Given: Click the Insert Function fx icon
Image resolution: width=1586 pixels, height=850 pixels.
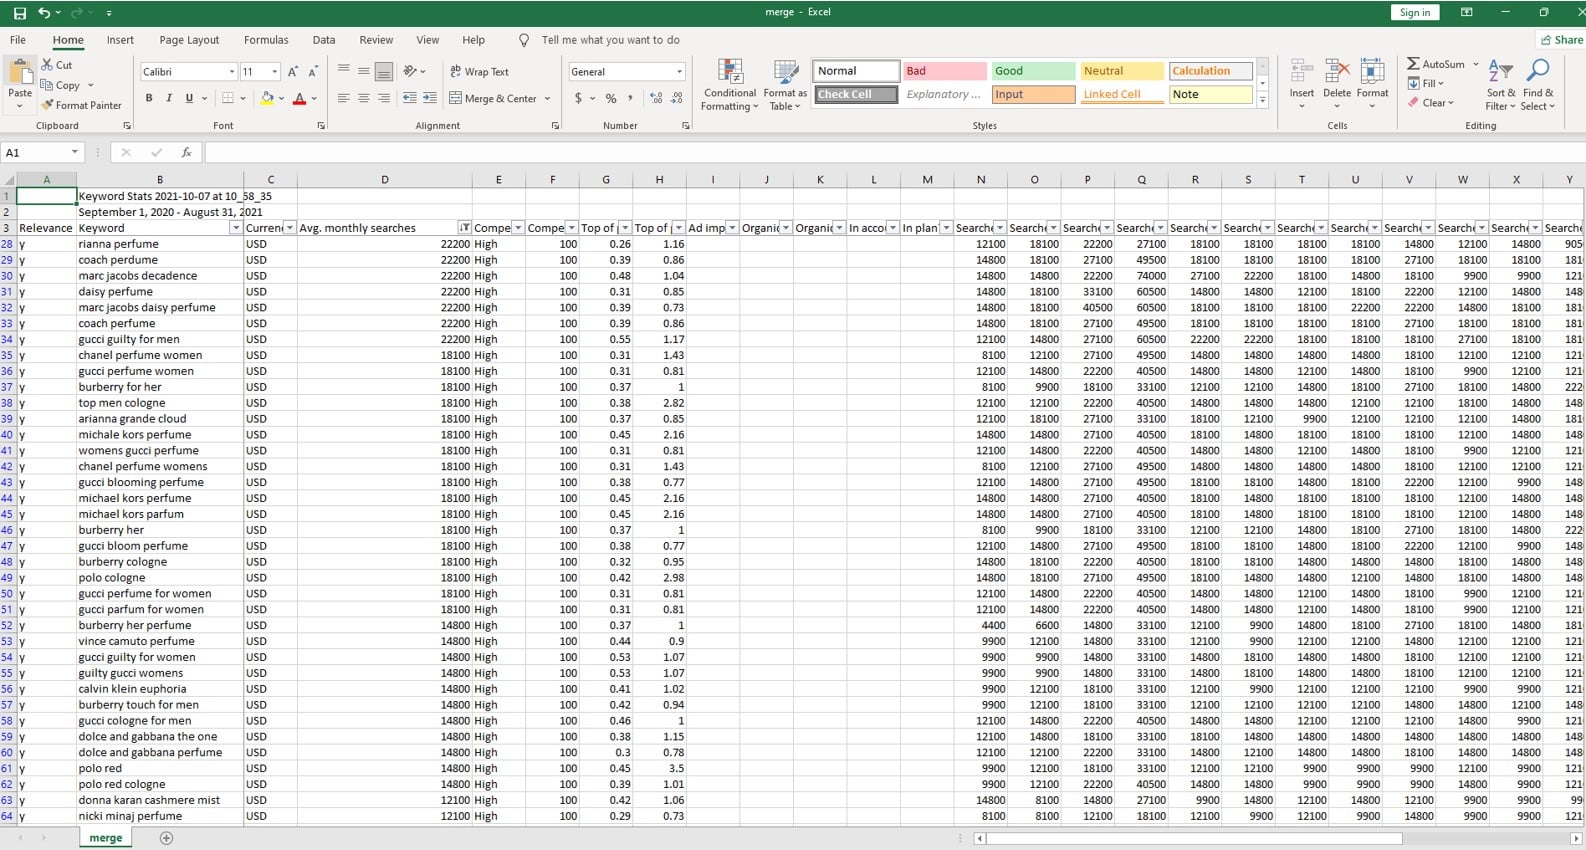Looking at the screenshot, I should coord(186,152).
